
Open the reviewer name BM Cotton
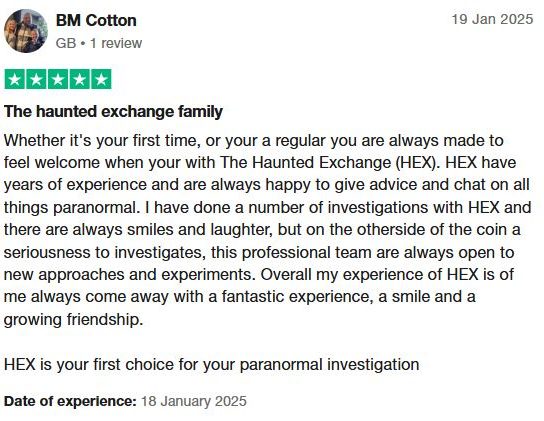coord(96,20)
